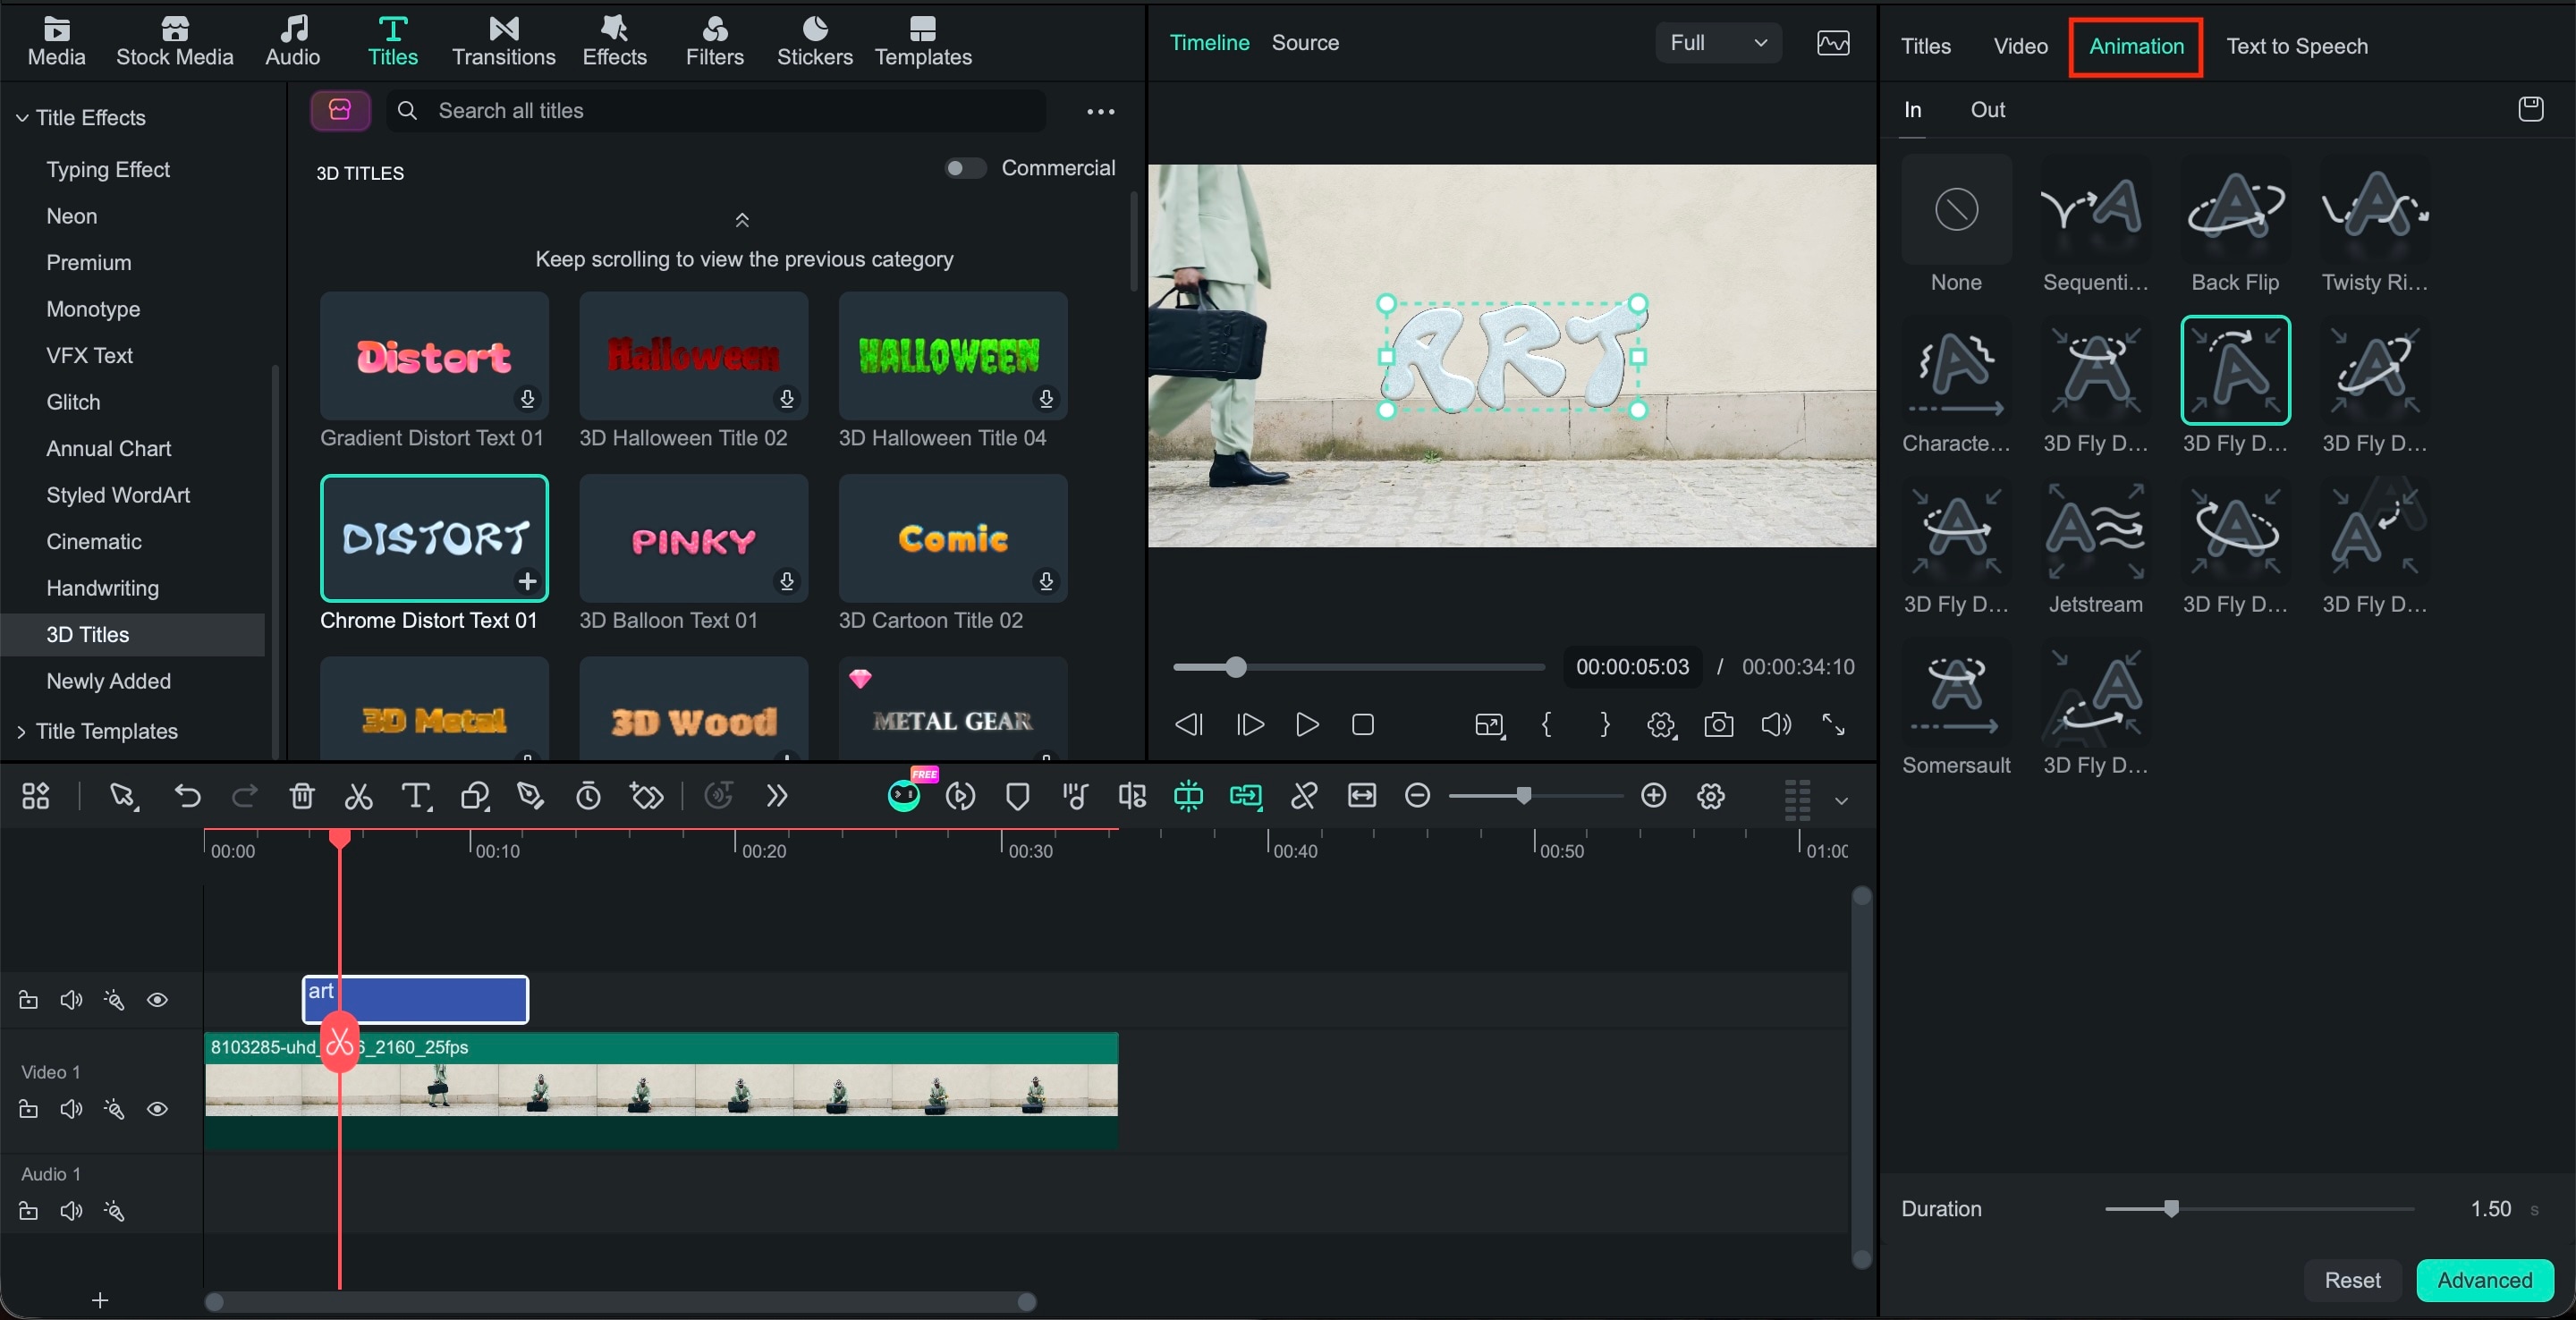
Task: Open the speed timer icon in toolbar
Action: [x=588, y=796]
